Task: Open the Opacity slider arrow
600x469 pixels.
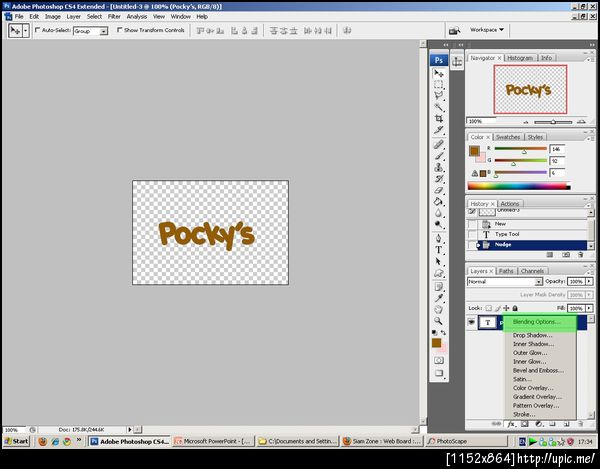Action: [589, 282]
